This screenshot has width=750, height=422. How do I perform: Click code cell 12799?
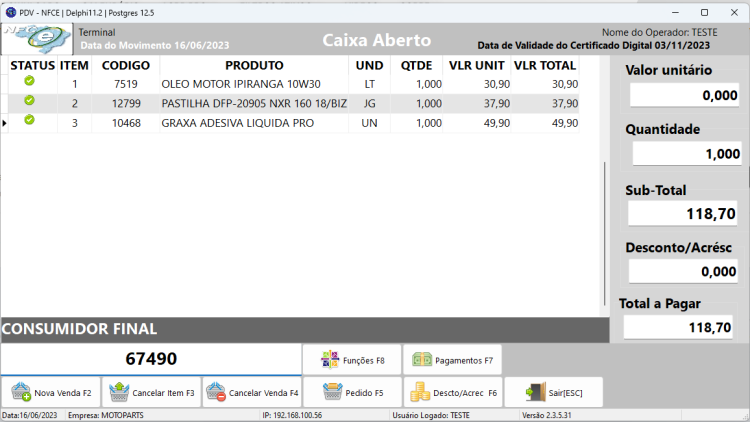point(126,103)
